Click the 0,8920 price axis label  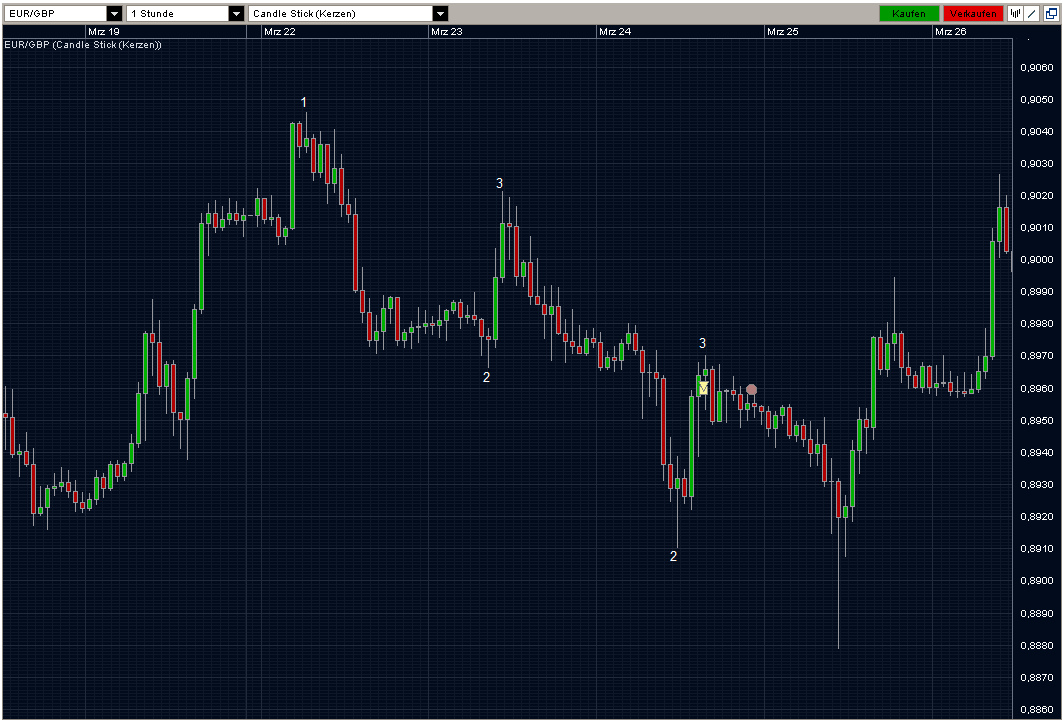(1037, 517)
